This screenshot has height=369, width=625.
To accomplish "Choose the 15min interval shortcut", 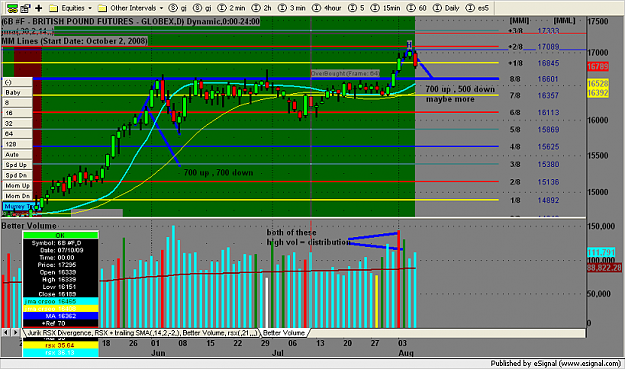I will (x=386, y=8).
